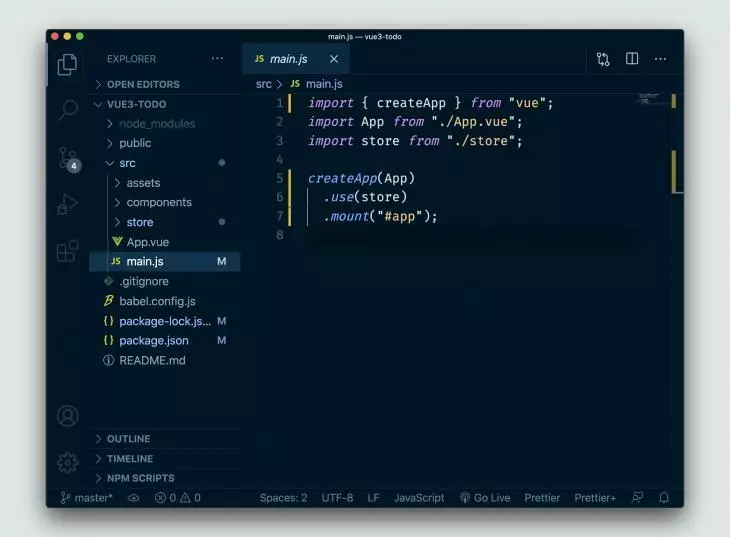Collapse the VUE3-TODO project section
Screen dimensions: 730x537
pos(165,104)
